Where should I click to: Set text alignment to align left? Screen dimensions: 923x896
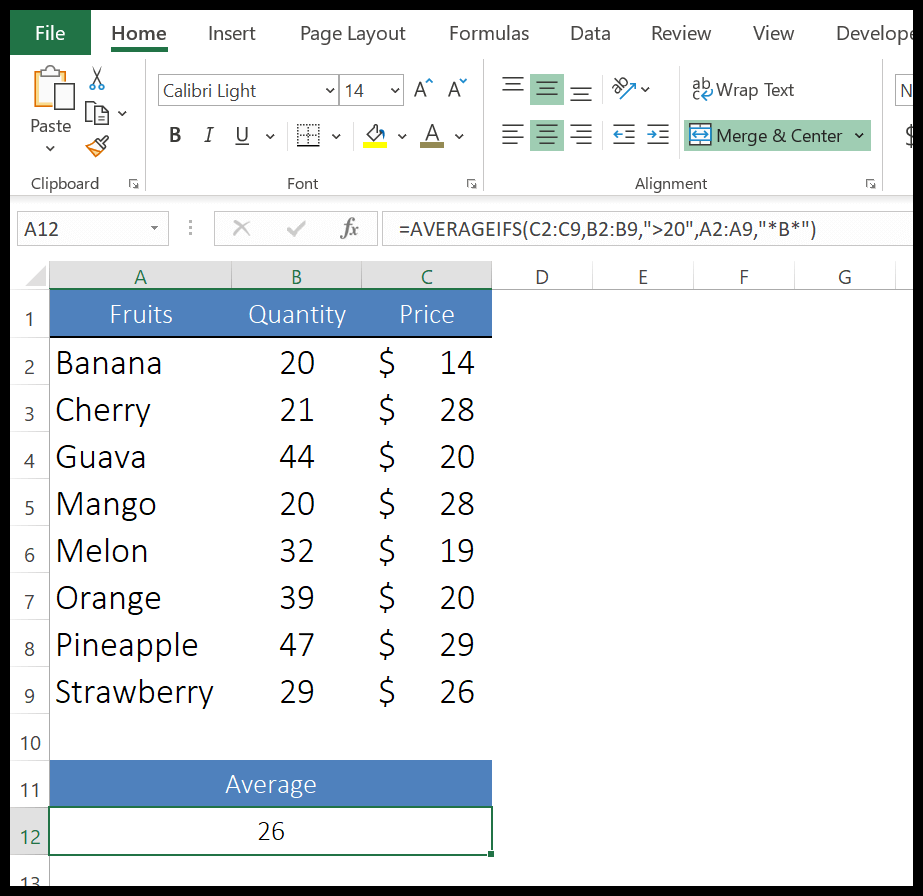[512, 134]
